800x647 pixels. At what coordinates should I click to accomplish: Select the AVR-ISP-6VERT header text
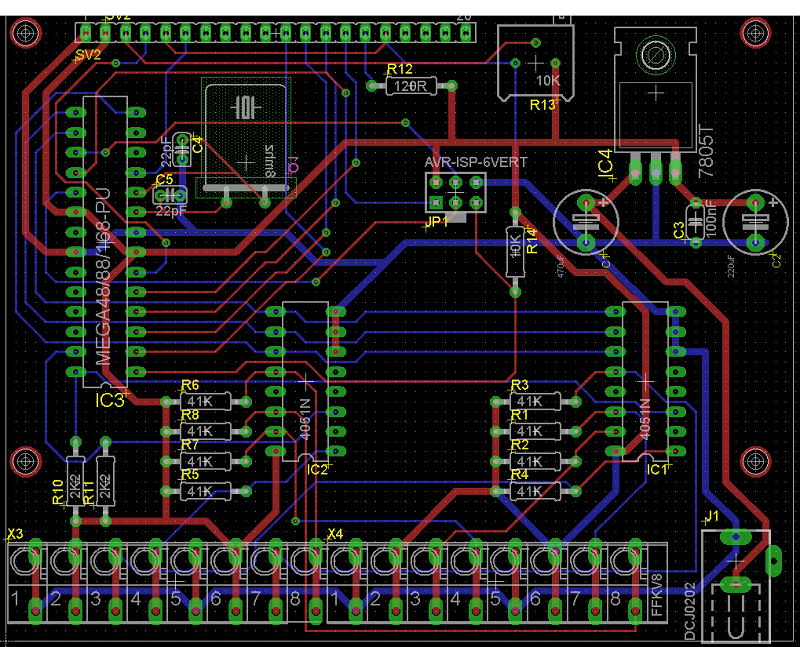[x=476, y=162]
